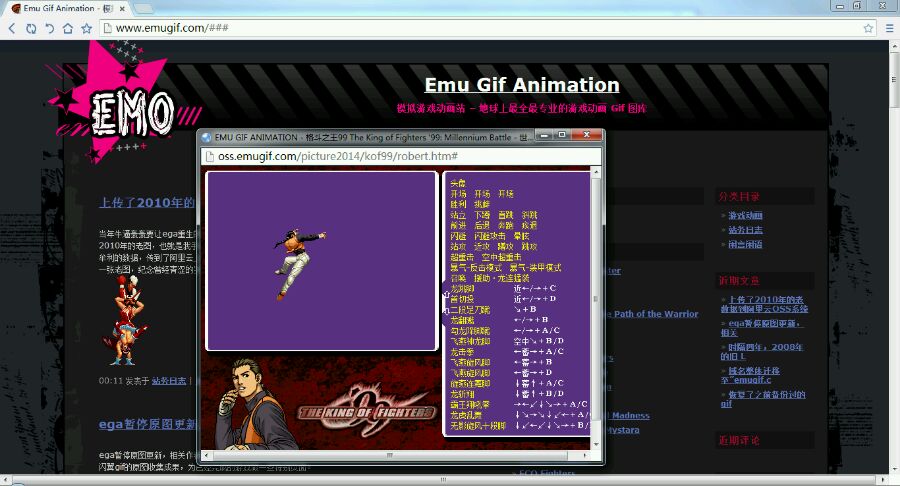Maximize the EMU GIF ANIMATION popup window

point(562,135)
